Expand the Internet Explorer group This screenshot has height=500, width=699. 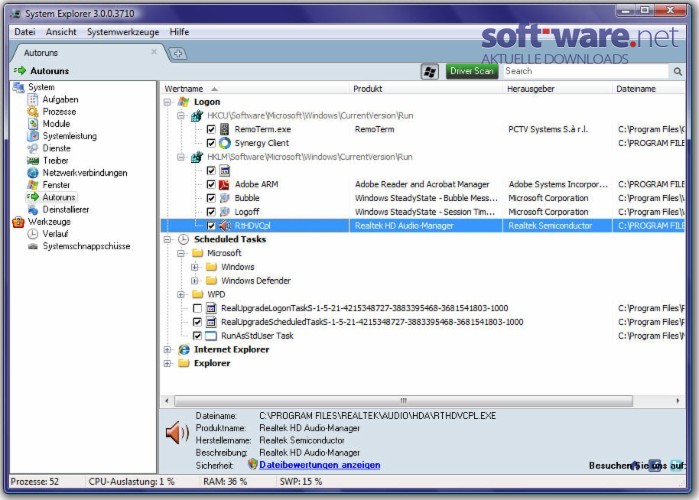coord(168,350)
